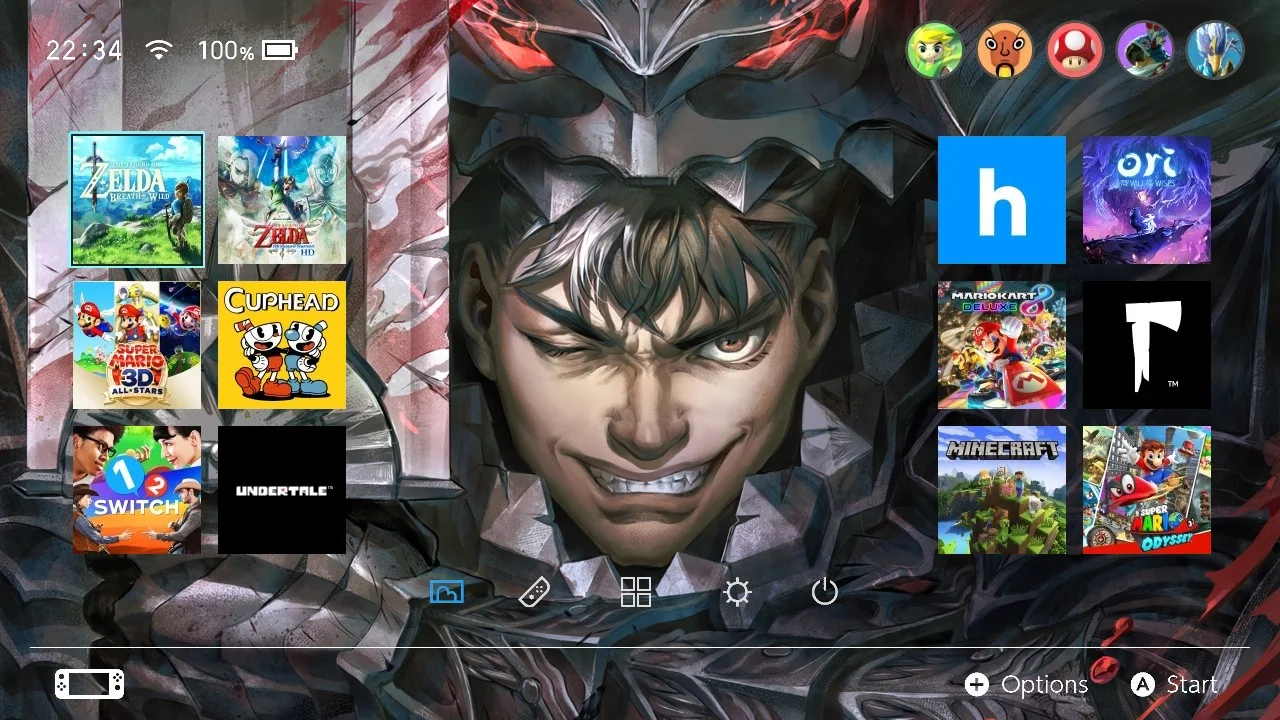Select the angry Mii face avatar
The image size is (1280, 720).
click(x=1005, y=50)
